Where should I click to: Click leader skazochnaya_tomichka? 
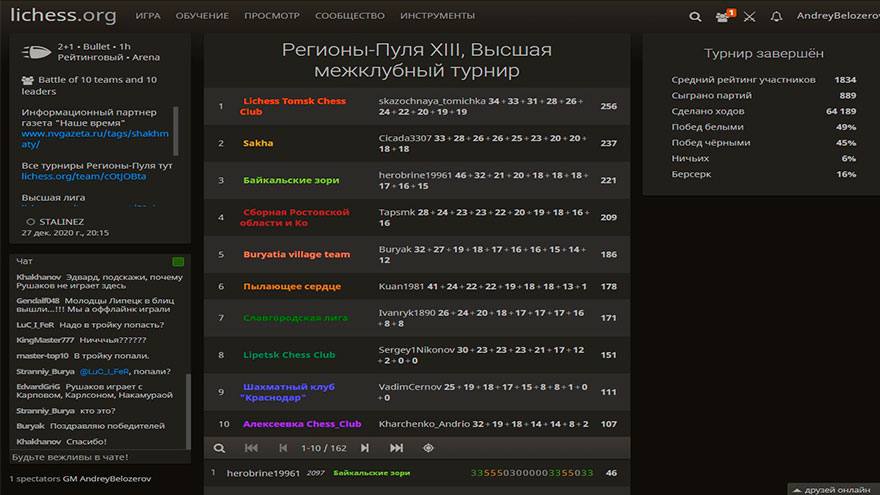[432, 101]
